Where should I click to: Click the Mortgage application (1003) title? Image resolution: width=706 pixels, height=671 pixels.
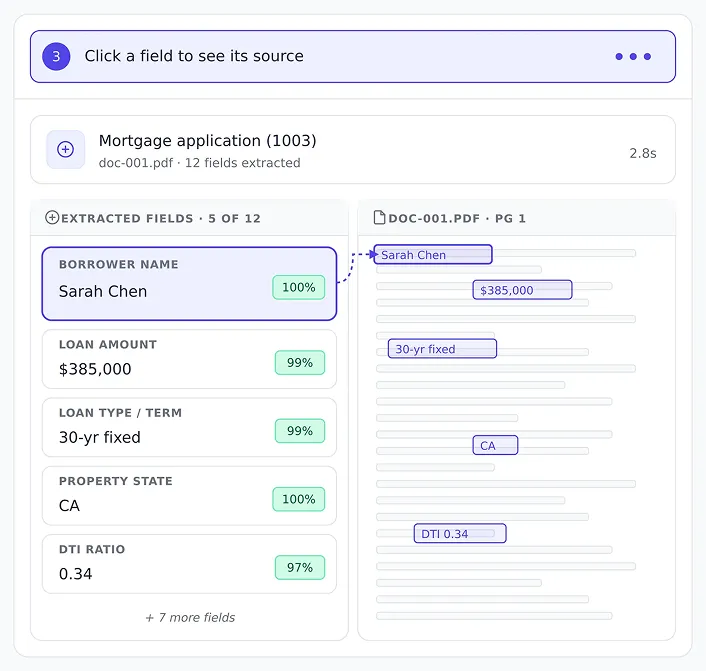[208, 141]
